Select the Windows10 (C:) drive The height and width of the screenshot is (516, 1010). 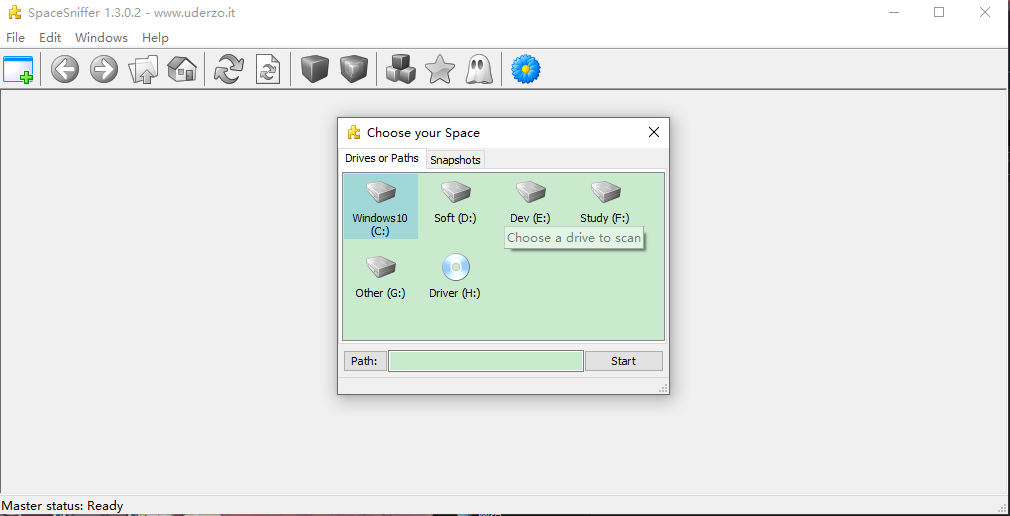(380, 207)
